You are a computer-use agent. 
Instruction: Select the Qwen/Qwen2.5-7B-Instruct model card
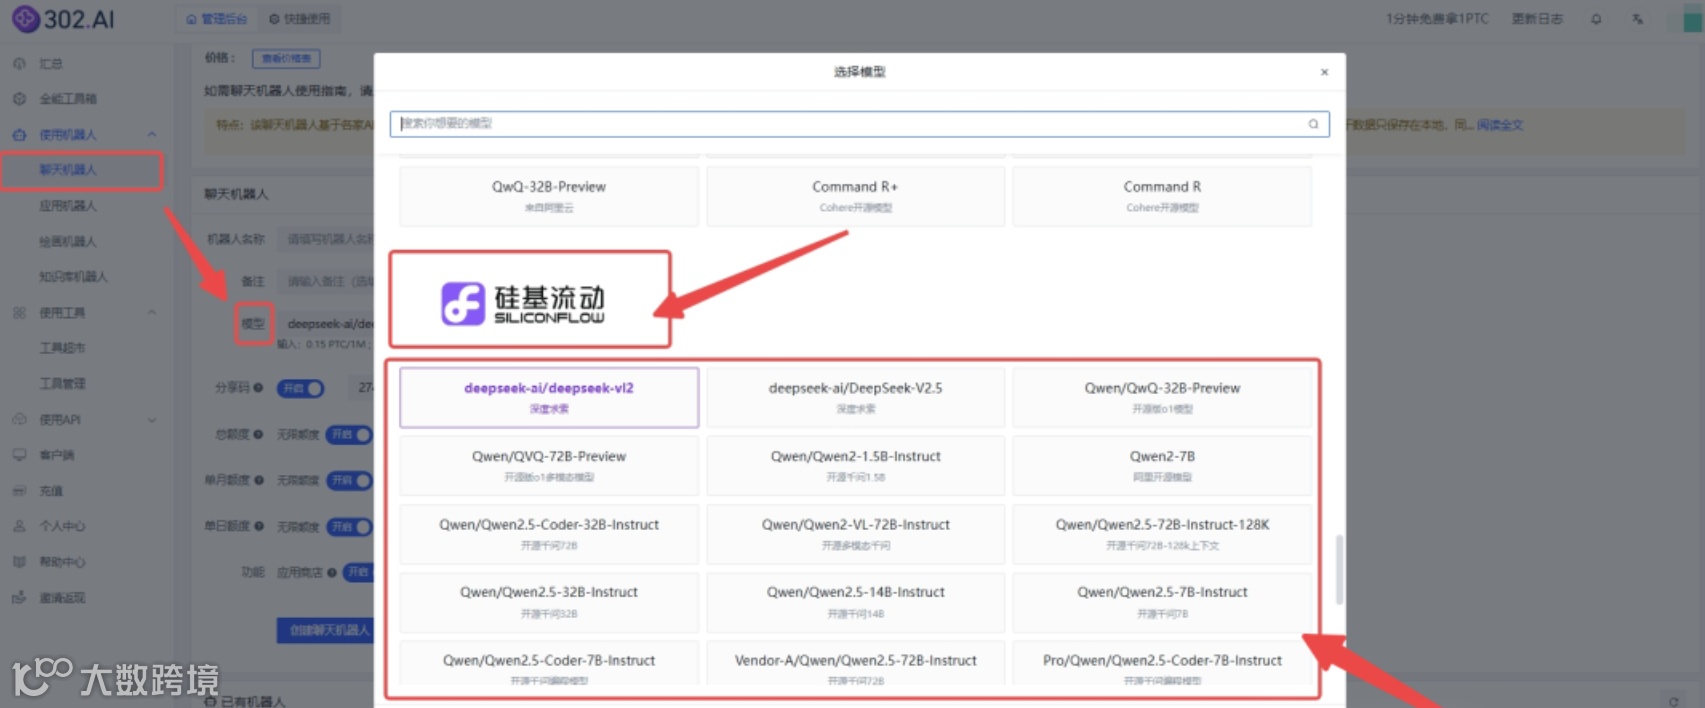point(1162,602)
